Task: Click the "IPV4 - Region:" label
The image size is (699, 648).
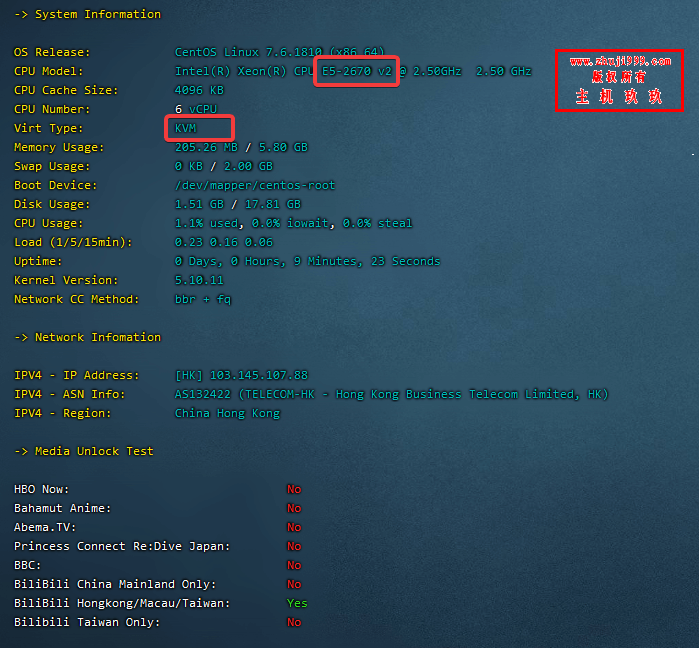Action: pos(63,413)
